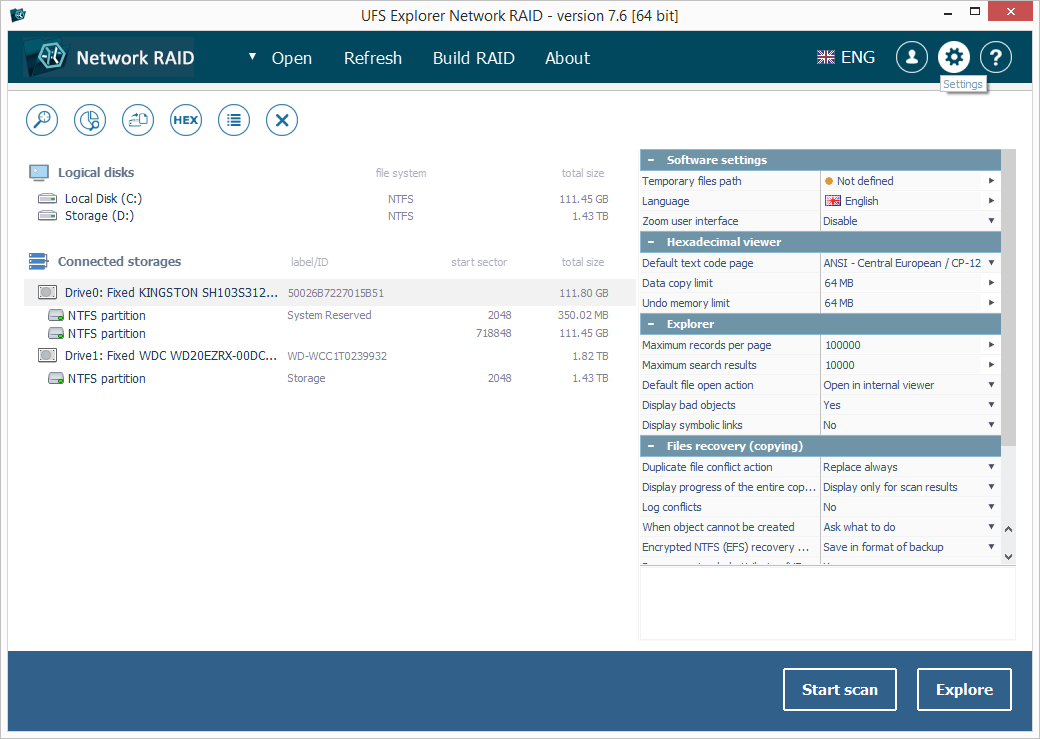Image resolution: width=1040 pixels, height=739 pixels.
Task: Collapse the Hexadecimal viewer section
Action: click(651, 242)
